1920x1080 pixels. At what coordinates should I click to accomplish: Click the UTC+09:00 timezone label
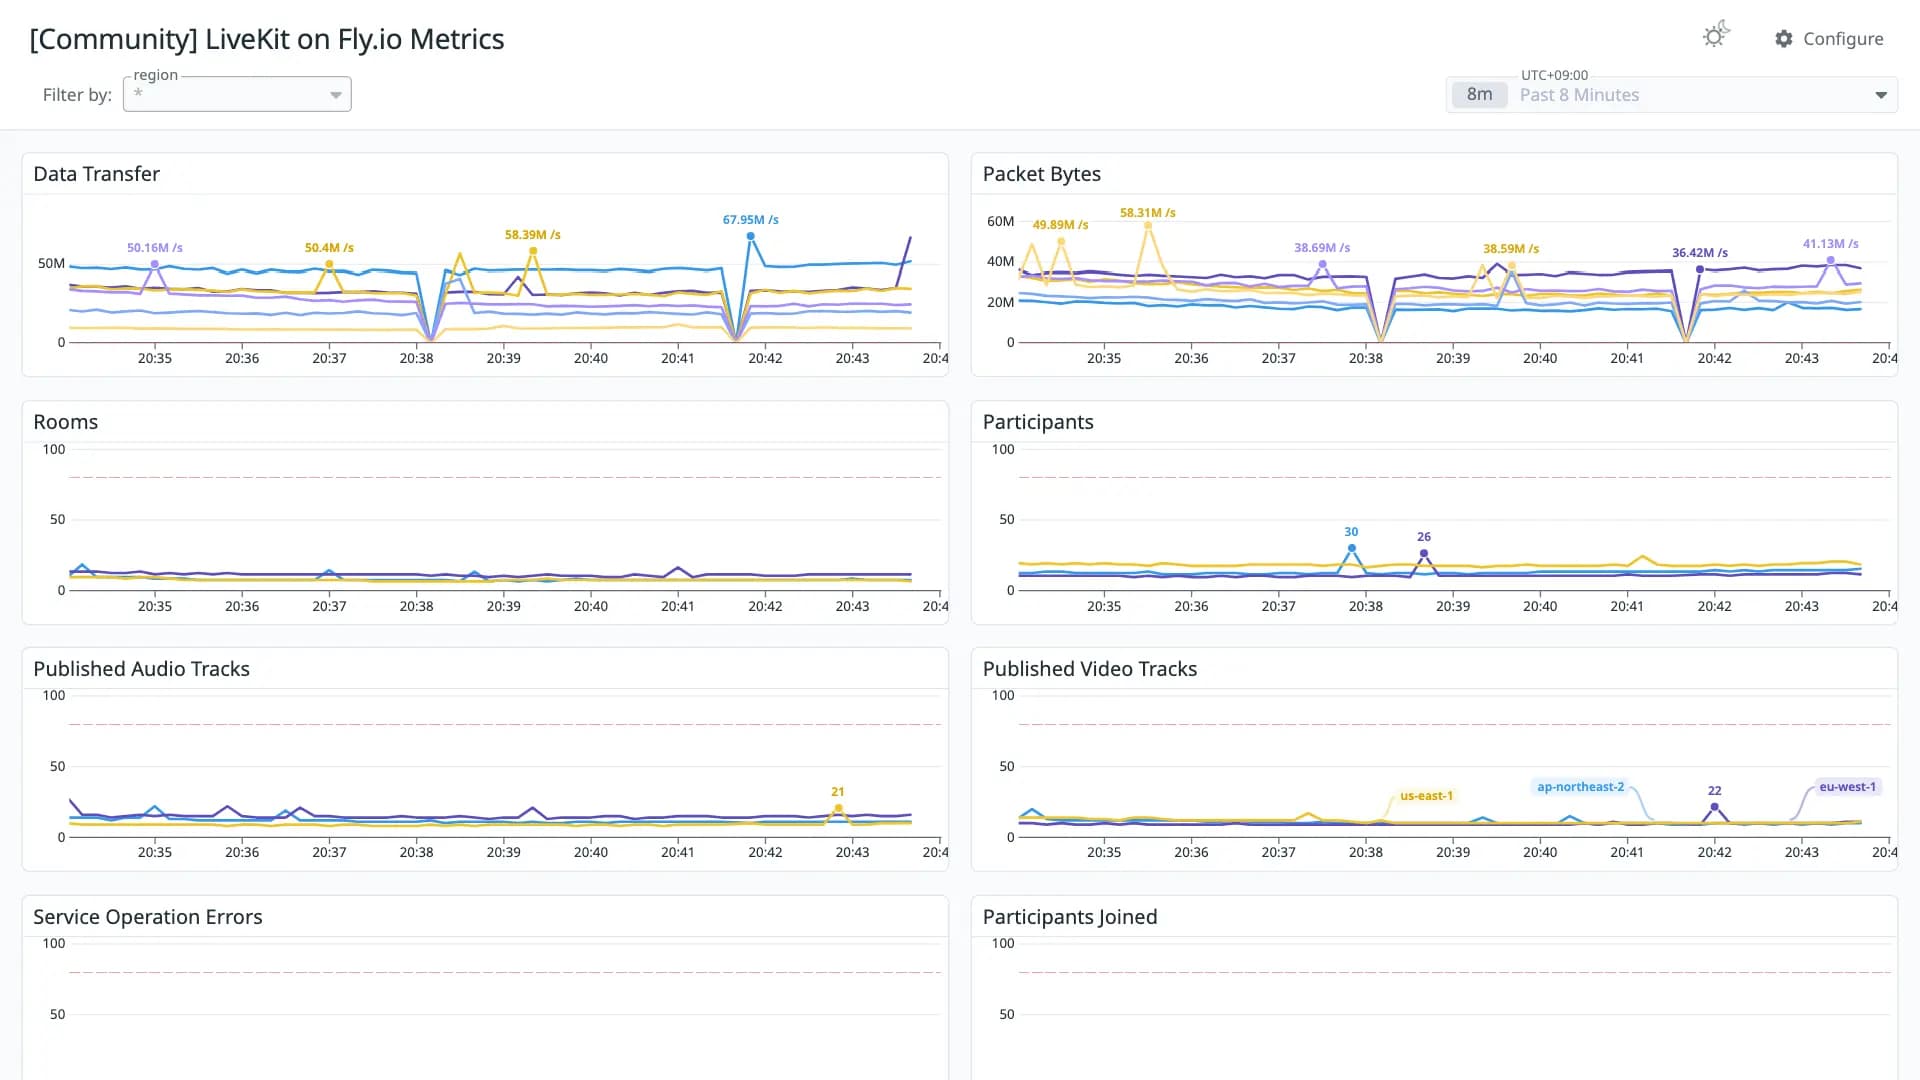pyautogui.click(x=1554, y=75)
